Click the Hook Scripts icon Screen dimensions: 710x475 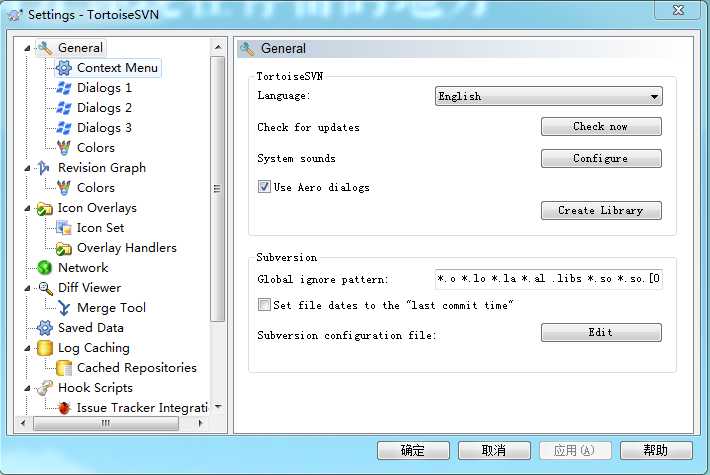tap(45, 388)
